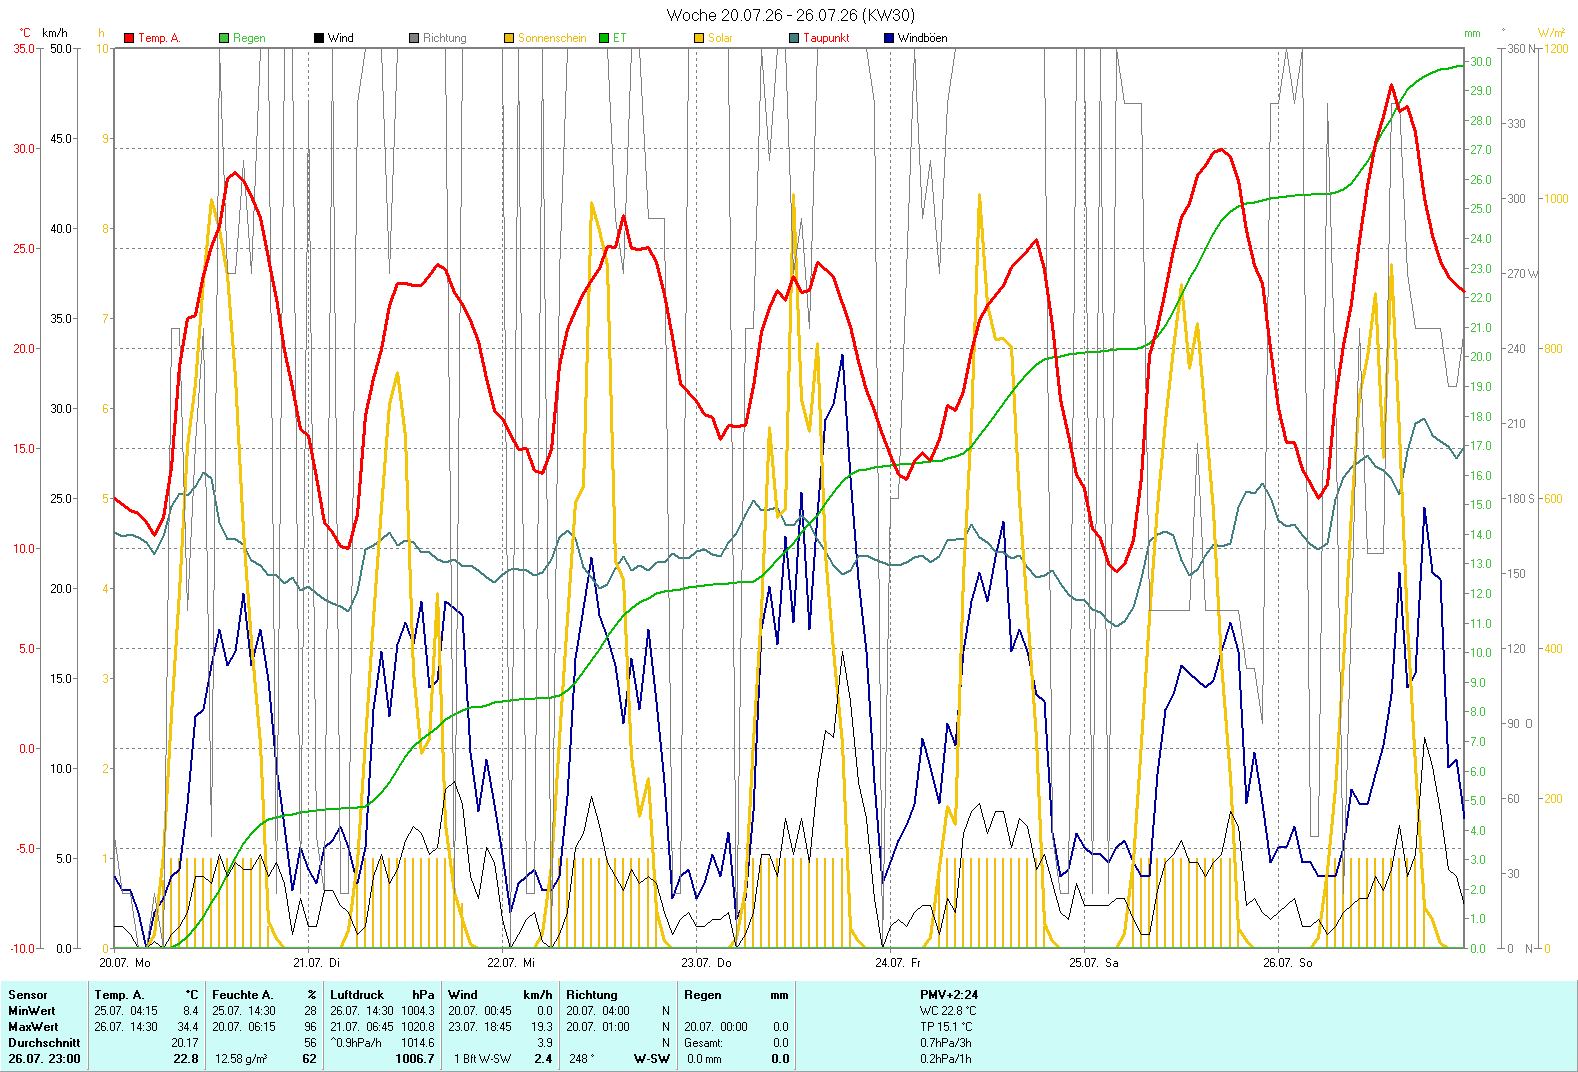This screenshot has height=1072, width=1578.
Task: Click the '21.07. Di' date label on the x-axis
Action: (316, 963)
